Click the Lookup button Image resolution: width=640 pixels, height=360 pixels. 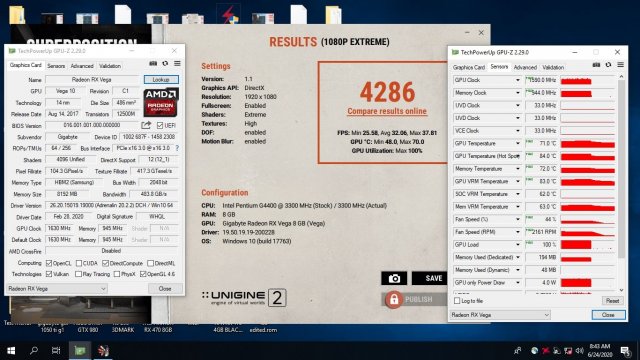coord(161,80)
